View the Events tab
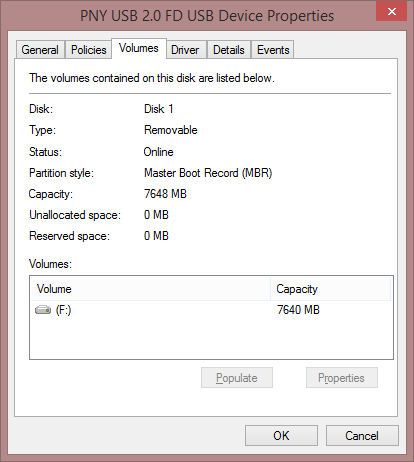Viewport: 414px width, 462px height. (x=273, y=50)
